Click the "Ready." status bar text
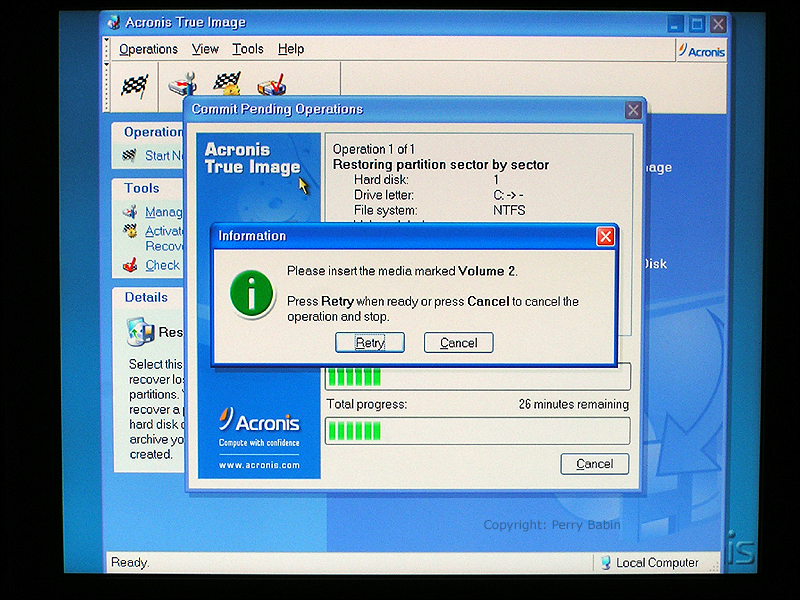 click(130, 562)
